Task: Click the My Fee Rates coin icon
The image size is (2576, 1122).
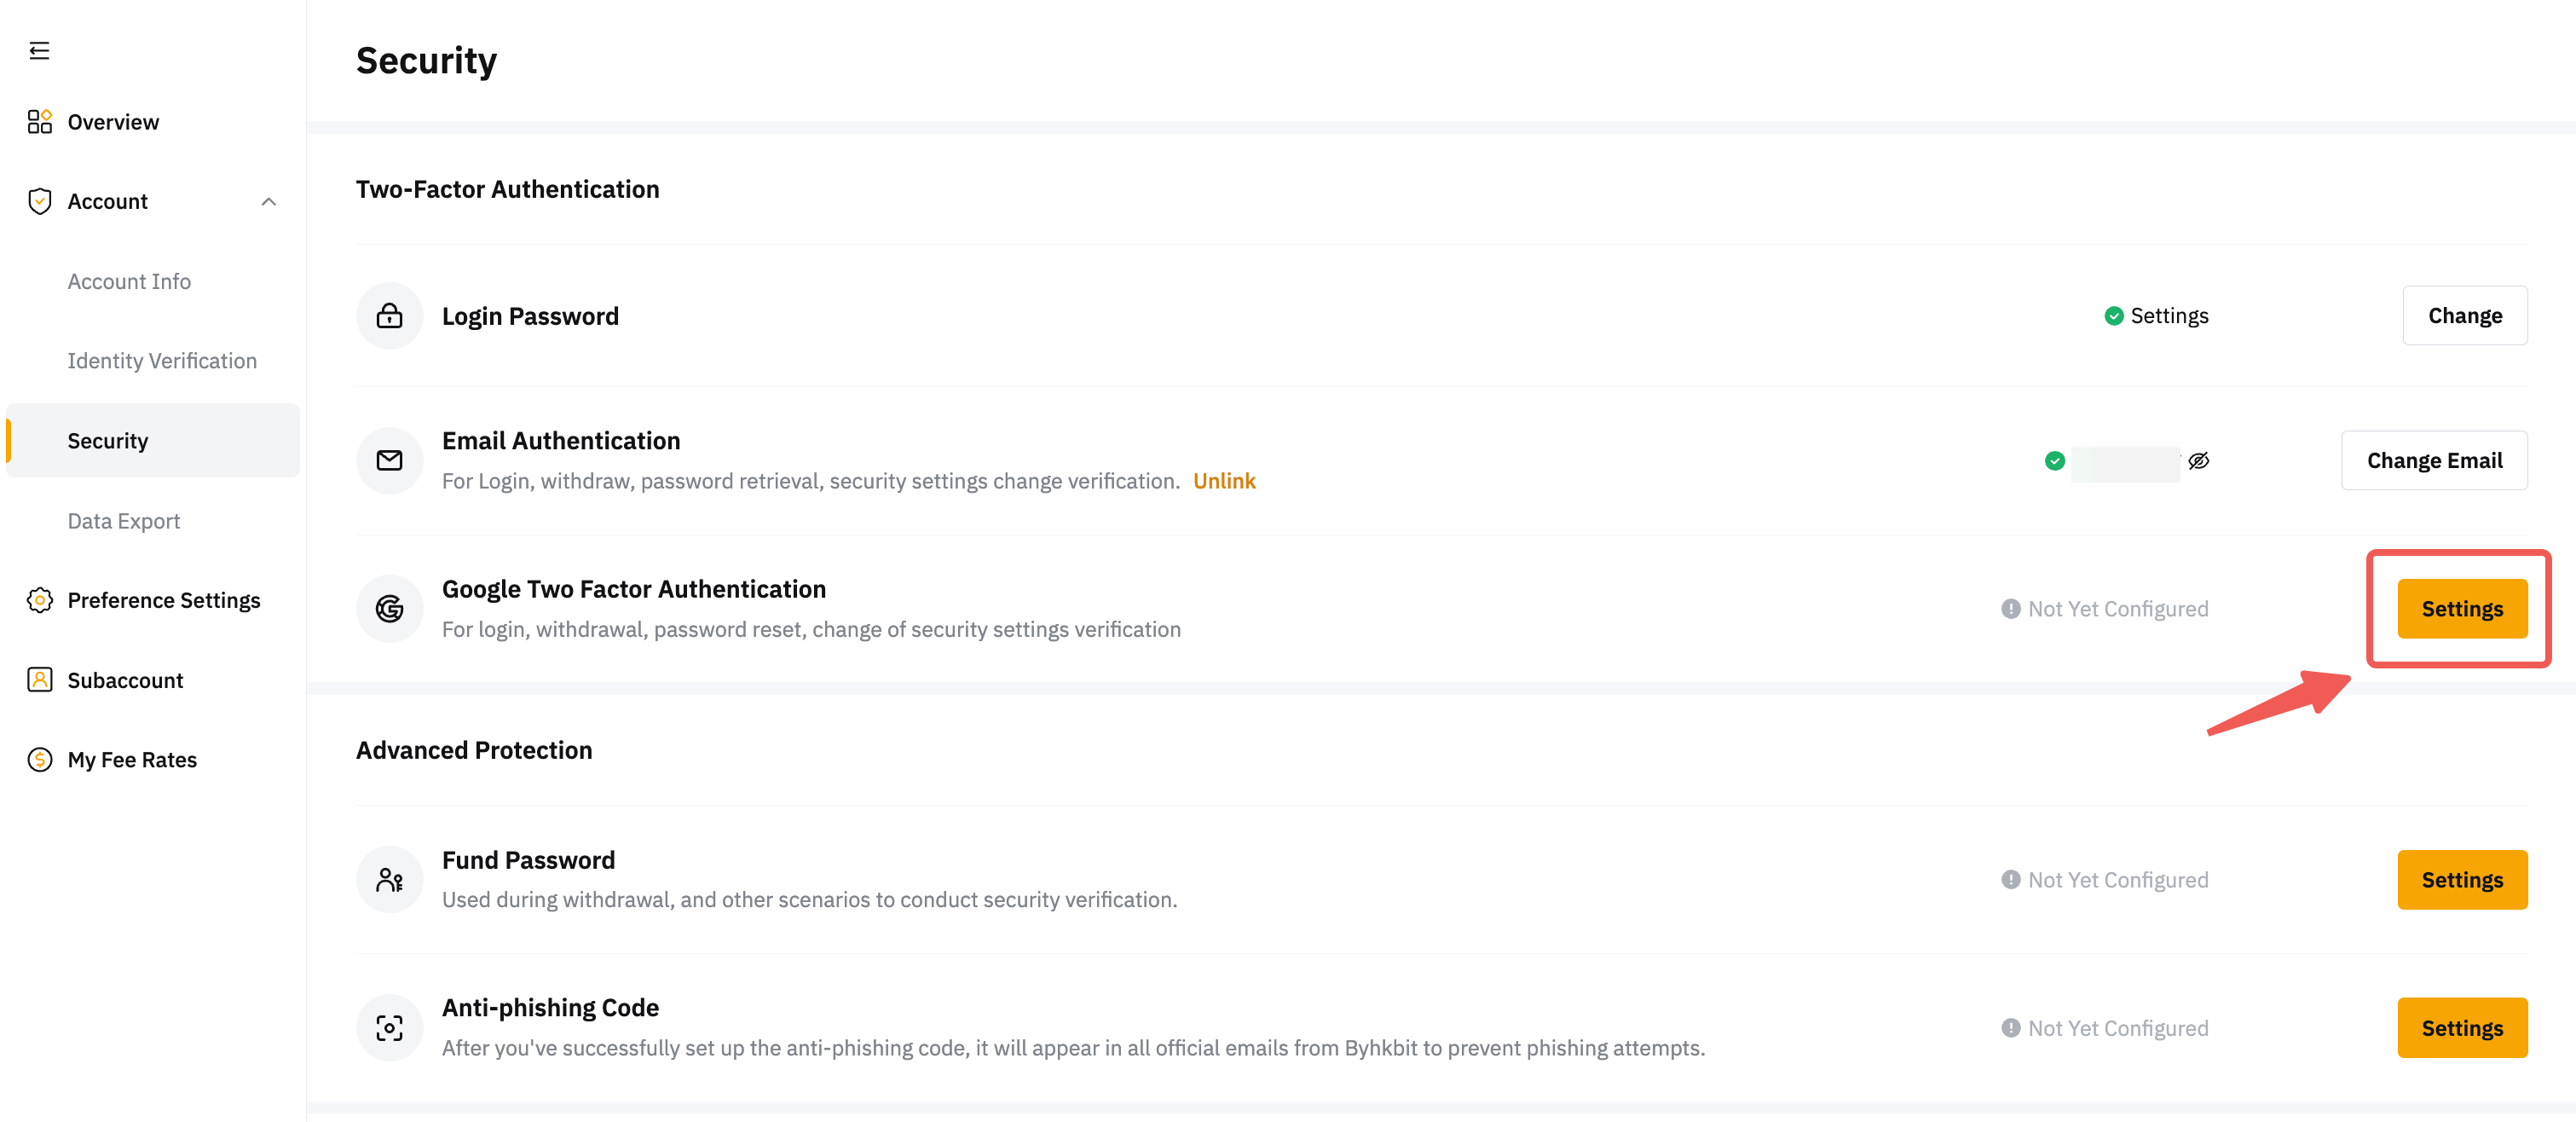Action: pyautogui.click(x=39, y=760)
